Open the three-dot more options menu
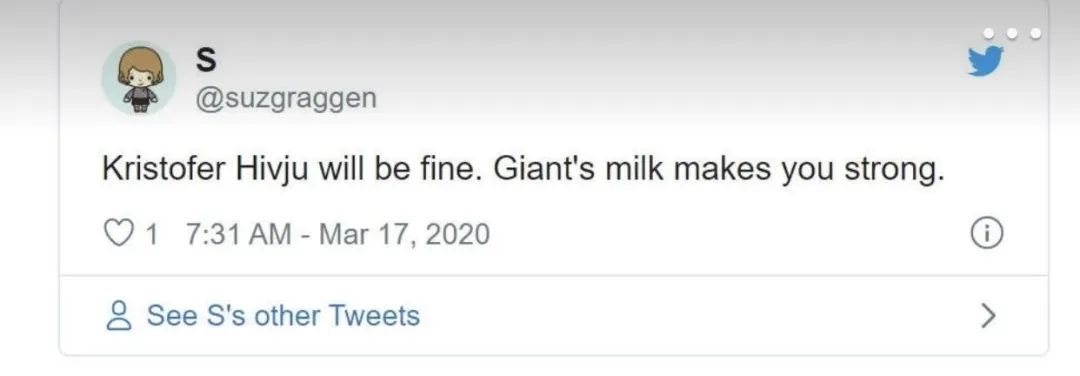Viewport: 1080px width, 376px height. (x=1012, y=33)
